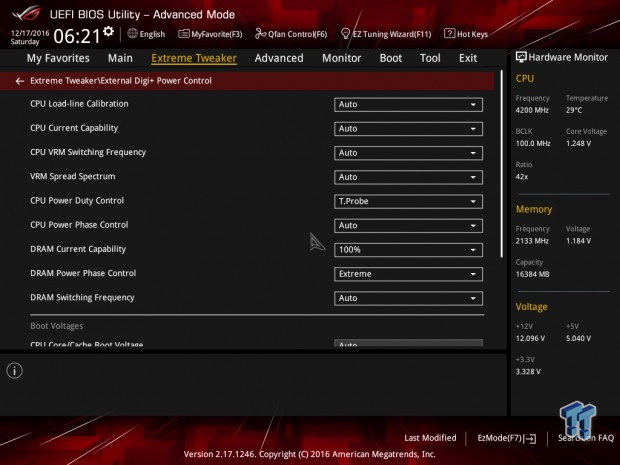
Task: Open Qfan Control(F6)
Action: (291, 34)
